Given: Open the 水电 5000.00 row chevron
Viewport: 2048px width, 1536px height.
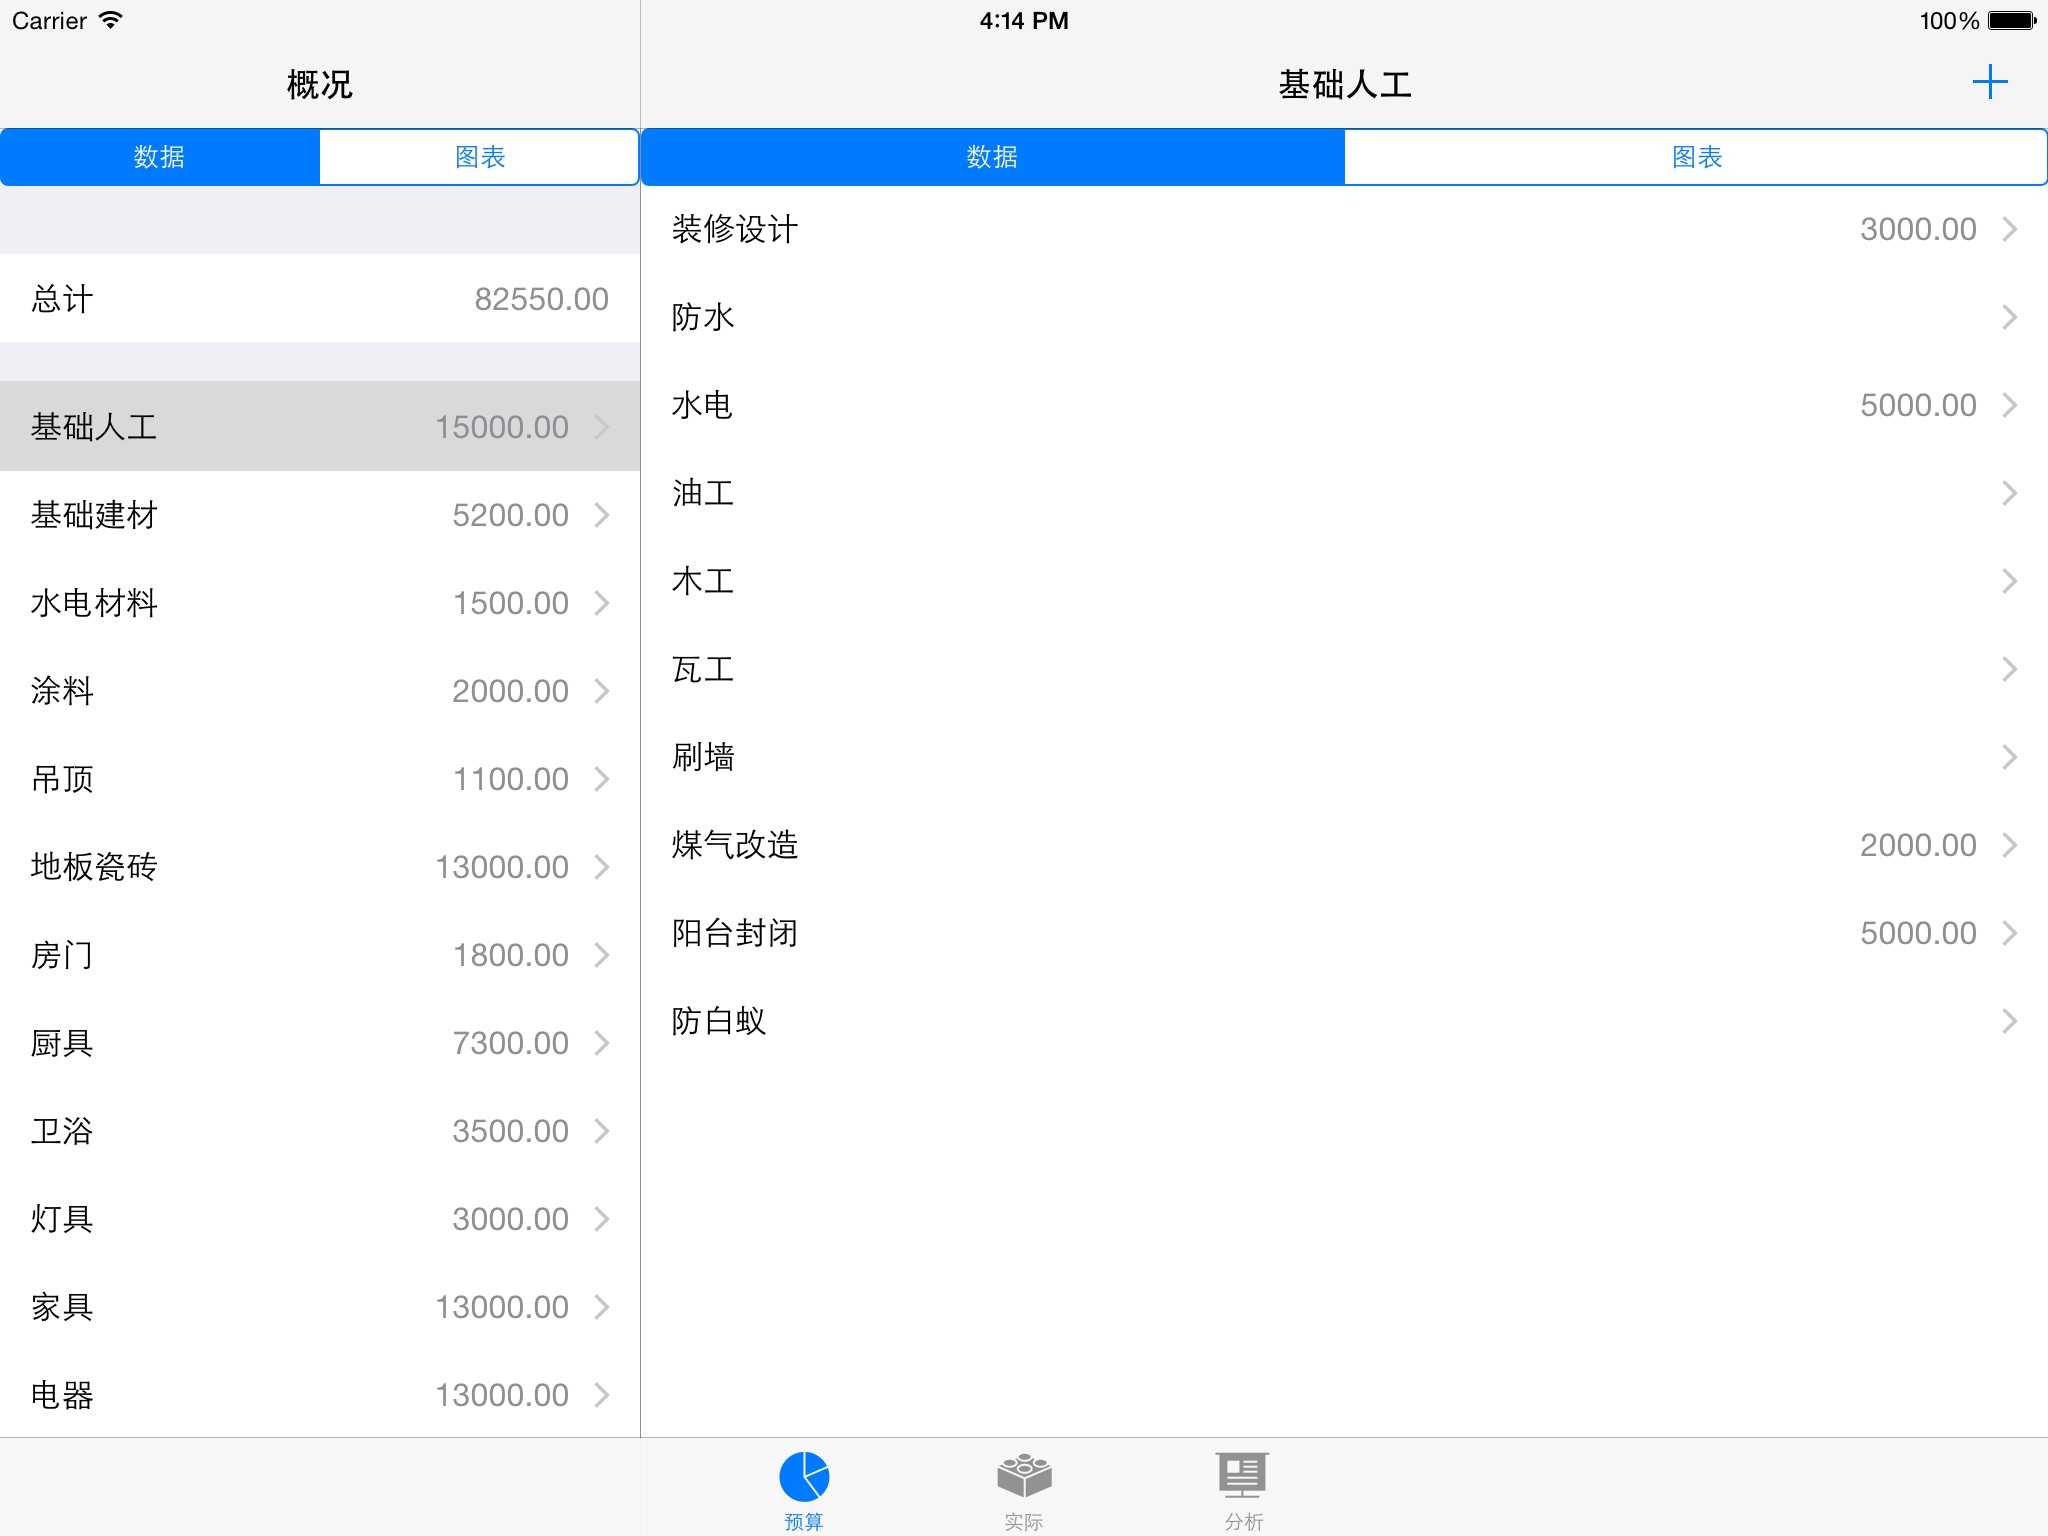Looking at the screenshot, I should coord(2009,405).
